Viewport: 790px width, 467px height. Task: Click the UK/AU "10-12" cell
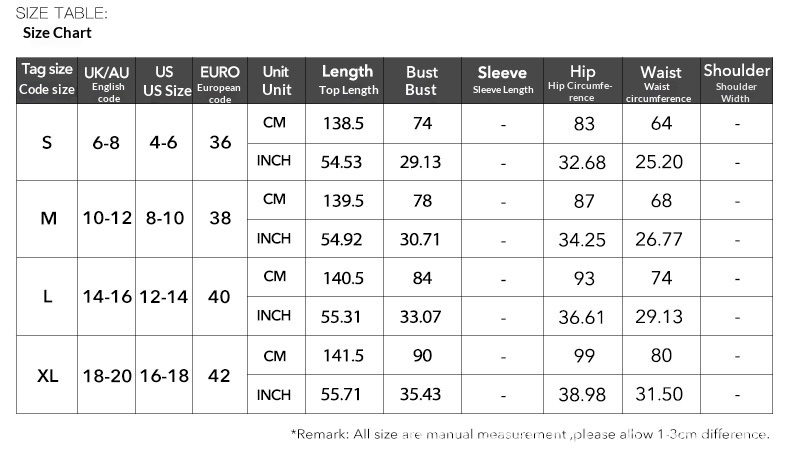[x=107, y=218]
